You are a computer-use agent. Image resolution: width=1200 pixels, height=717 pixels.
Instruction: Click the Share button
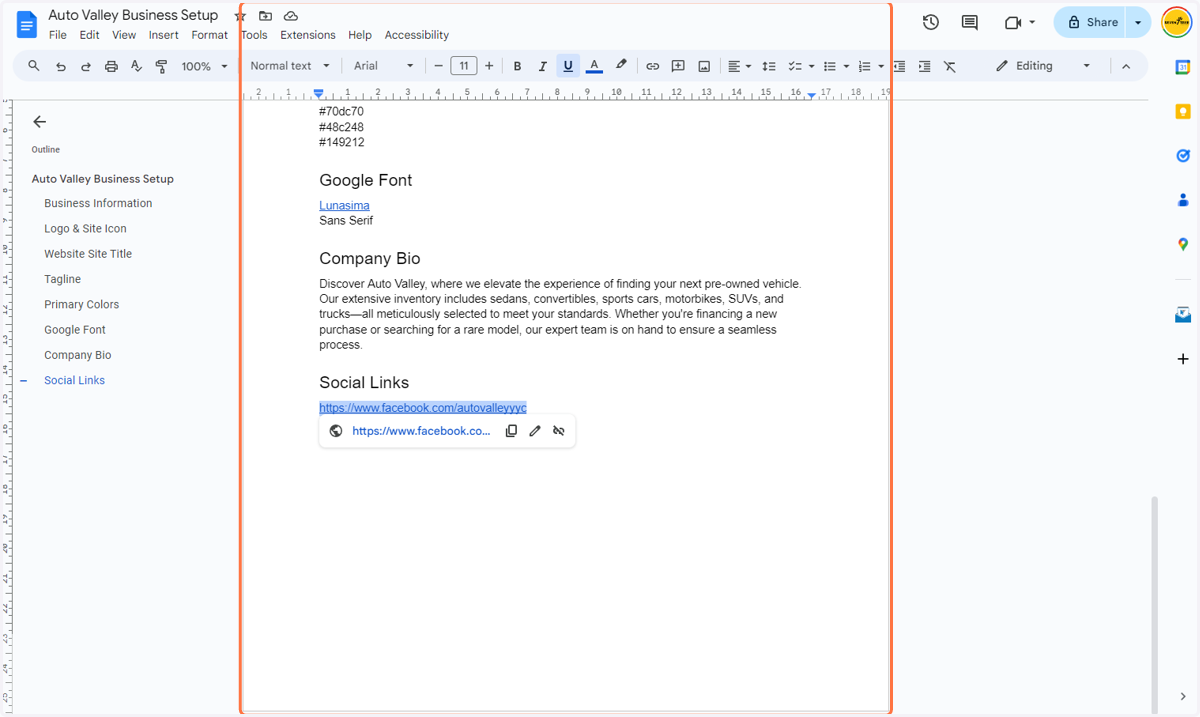[1091, 22]
